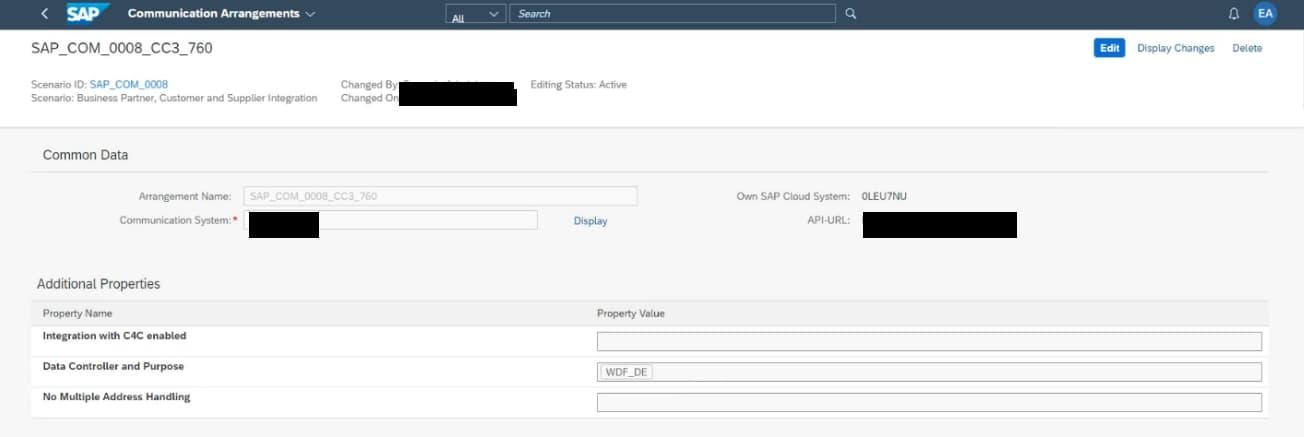
Task: Select Integration with C4C enabled value field
Action: [929, 341]
